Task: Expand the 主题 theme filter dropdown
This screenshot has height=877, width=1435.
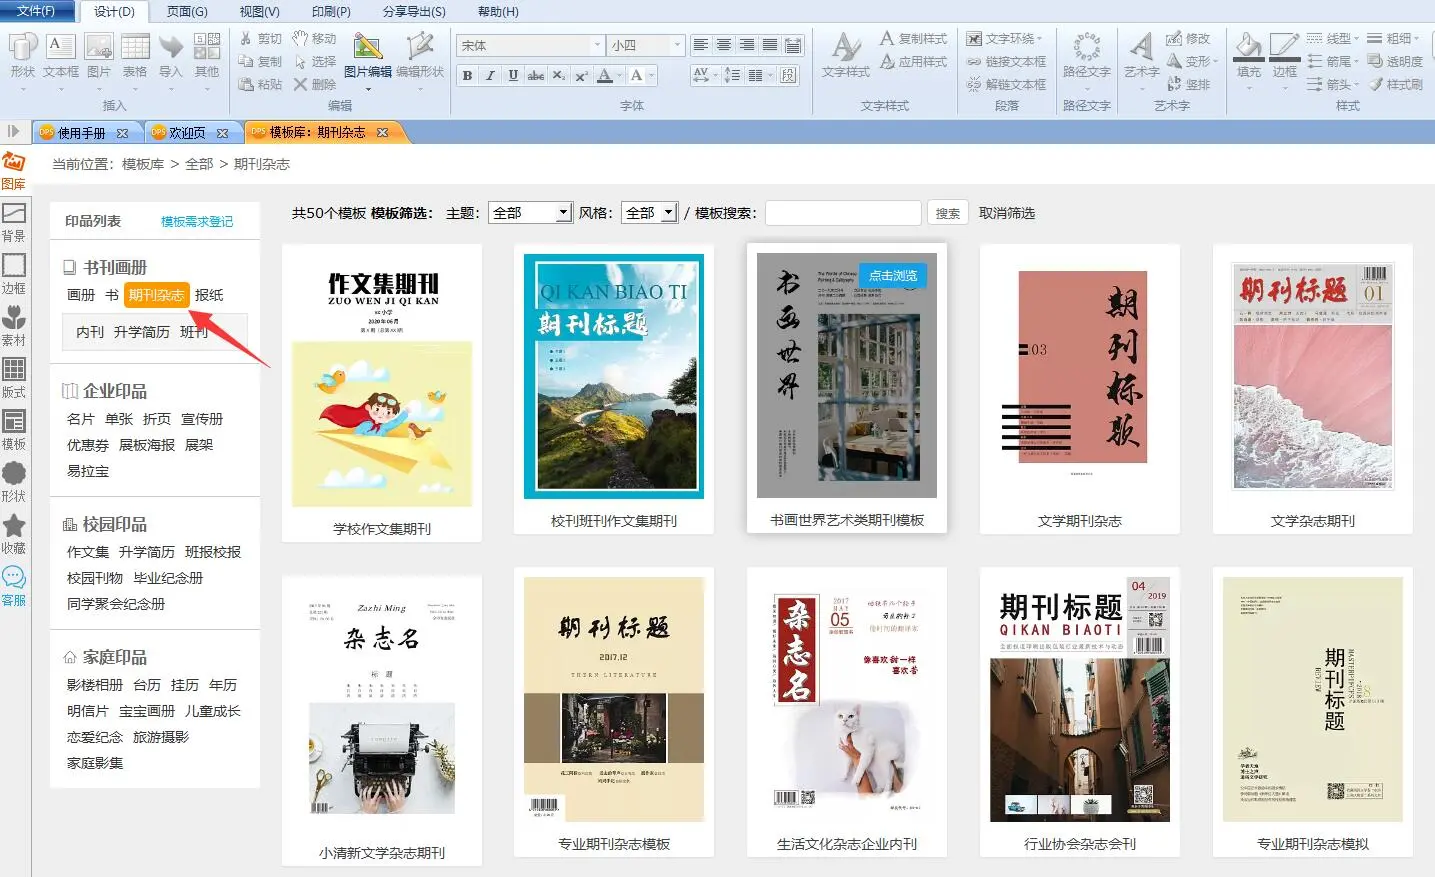Action: coord(564,213)
